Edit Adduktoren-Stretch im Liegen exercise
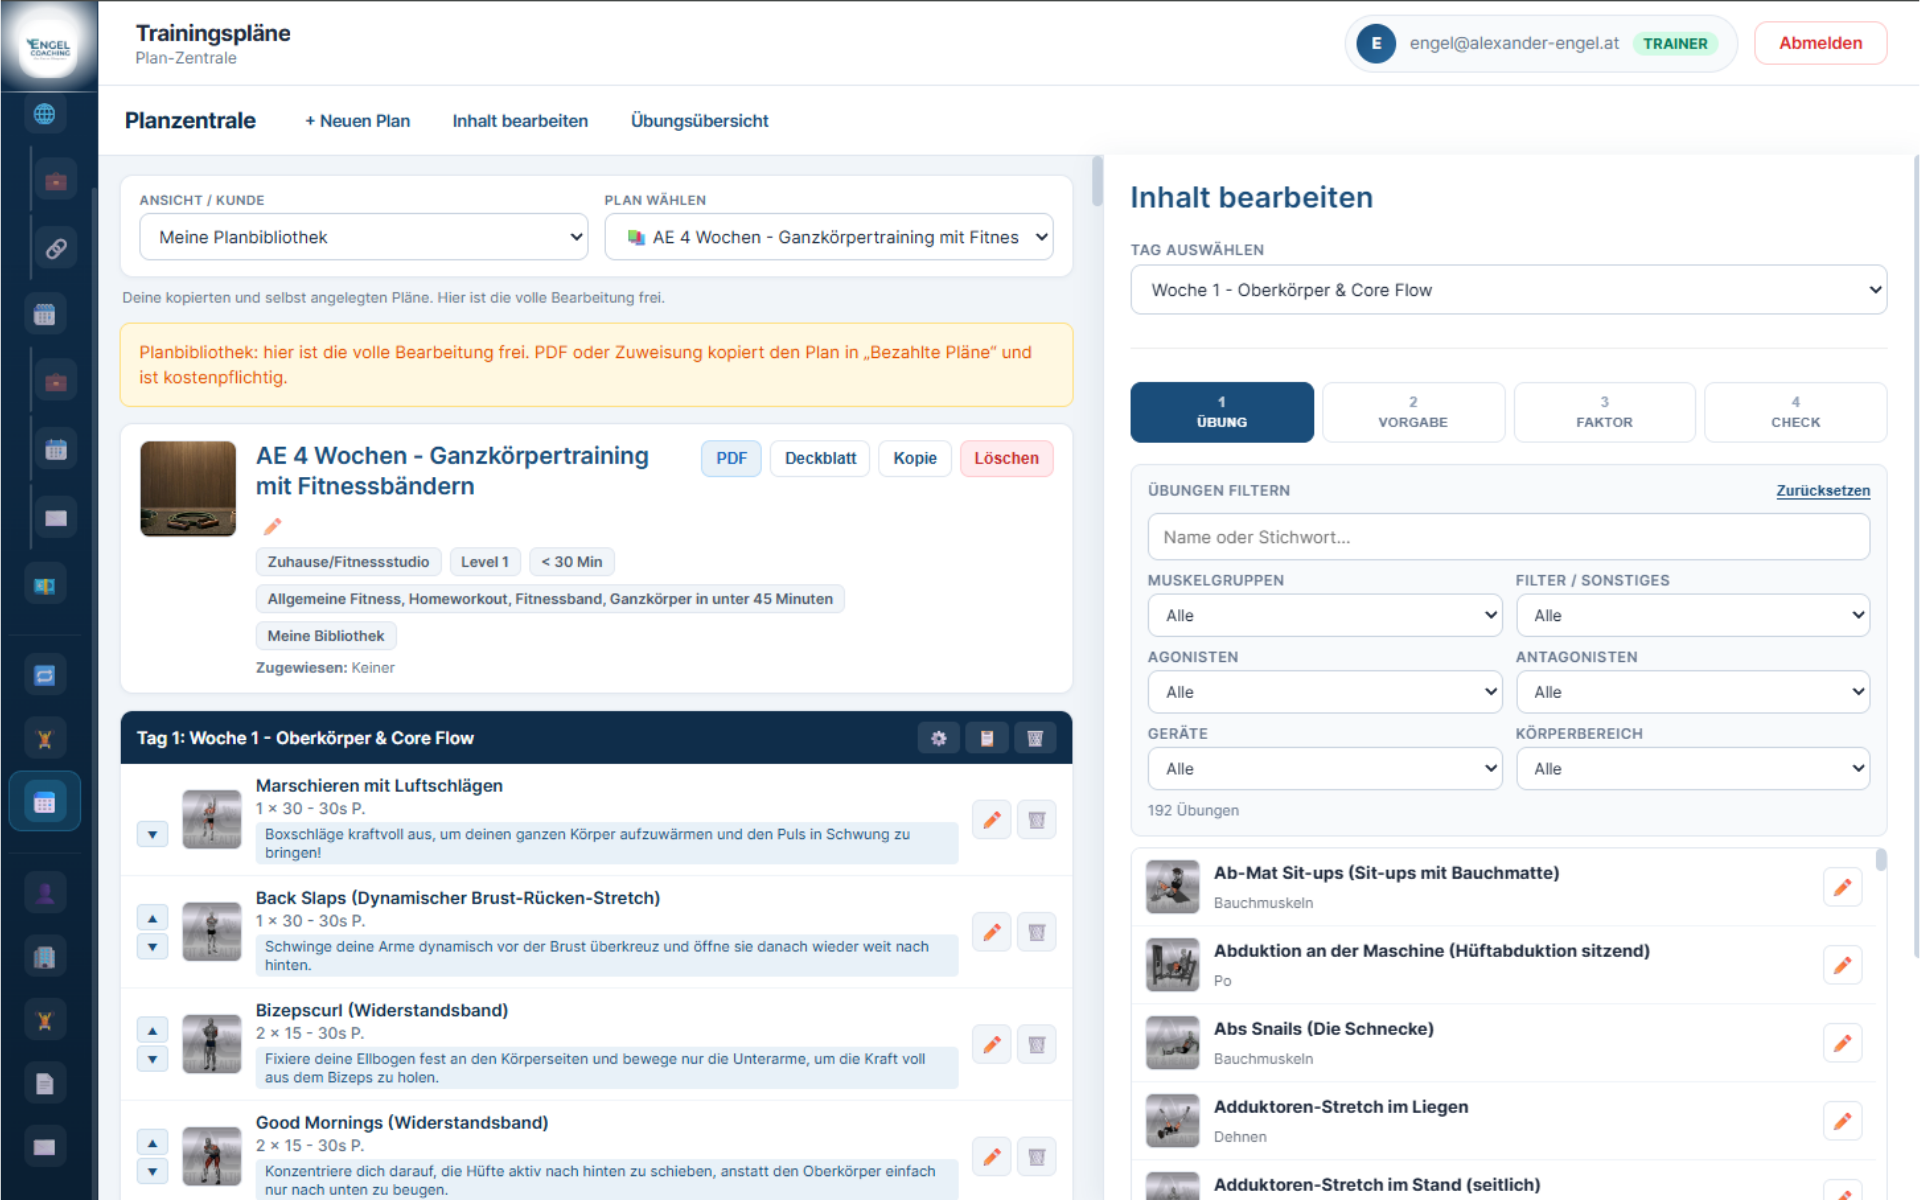The width and height of the screenshot is (1920, 1200). [x=1842, y=1121]
